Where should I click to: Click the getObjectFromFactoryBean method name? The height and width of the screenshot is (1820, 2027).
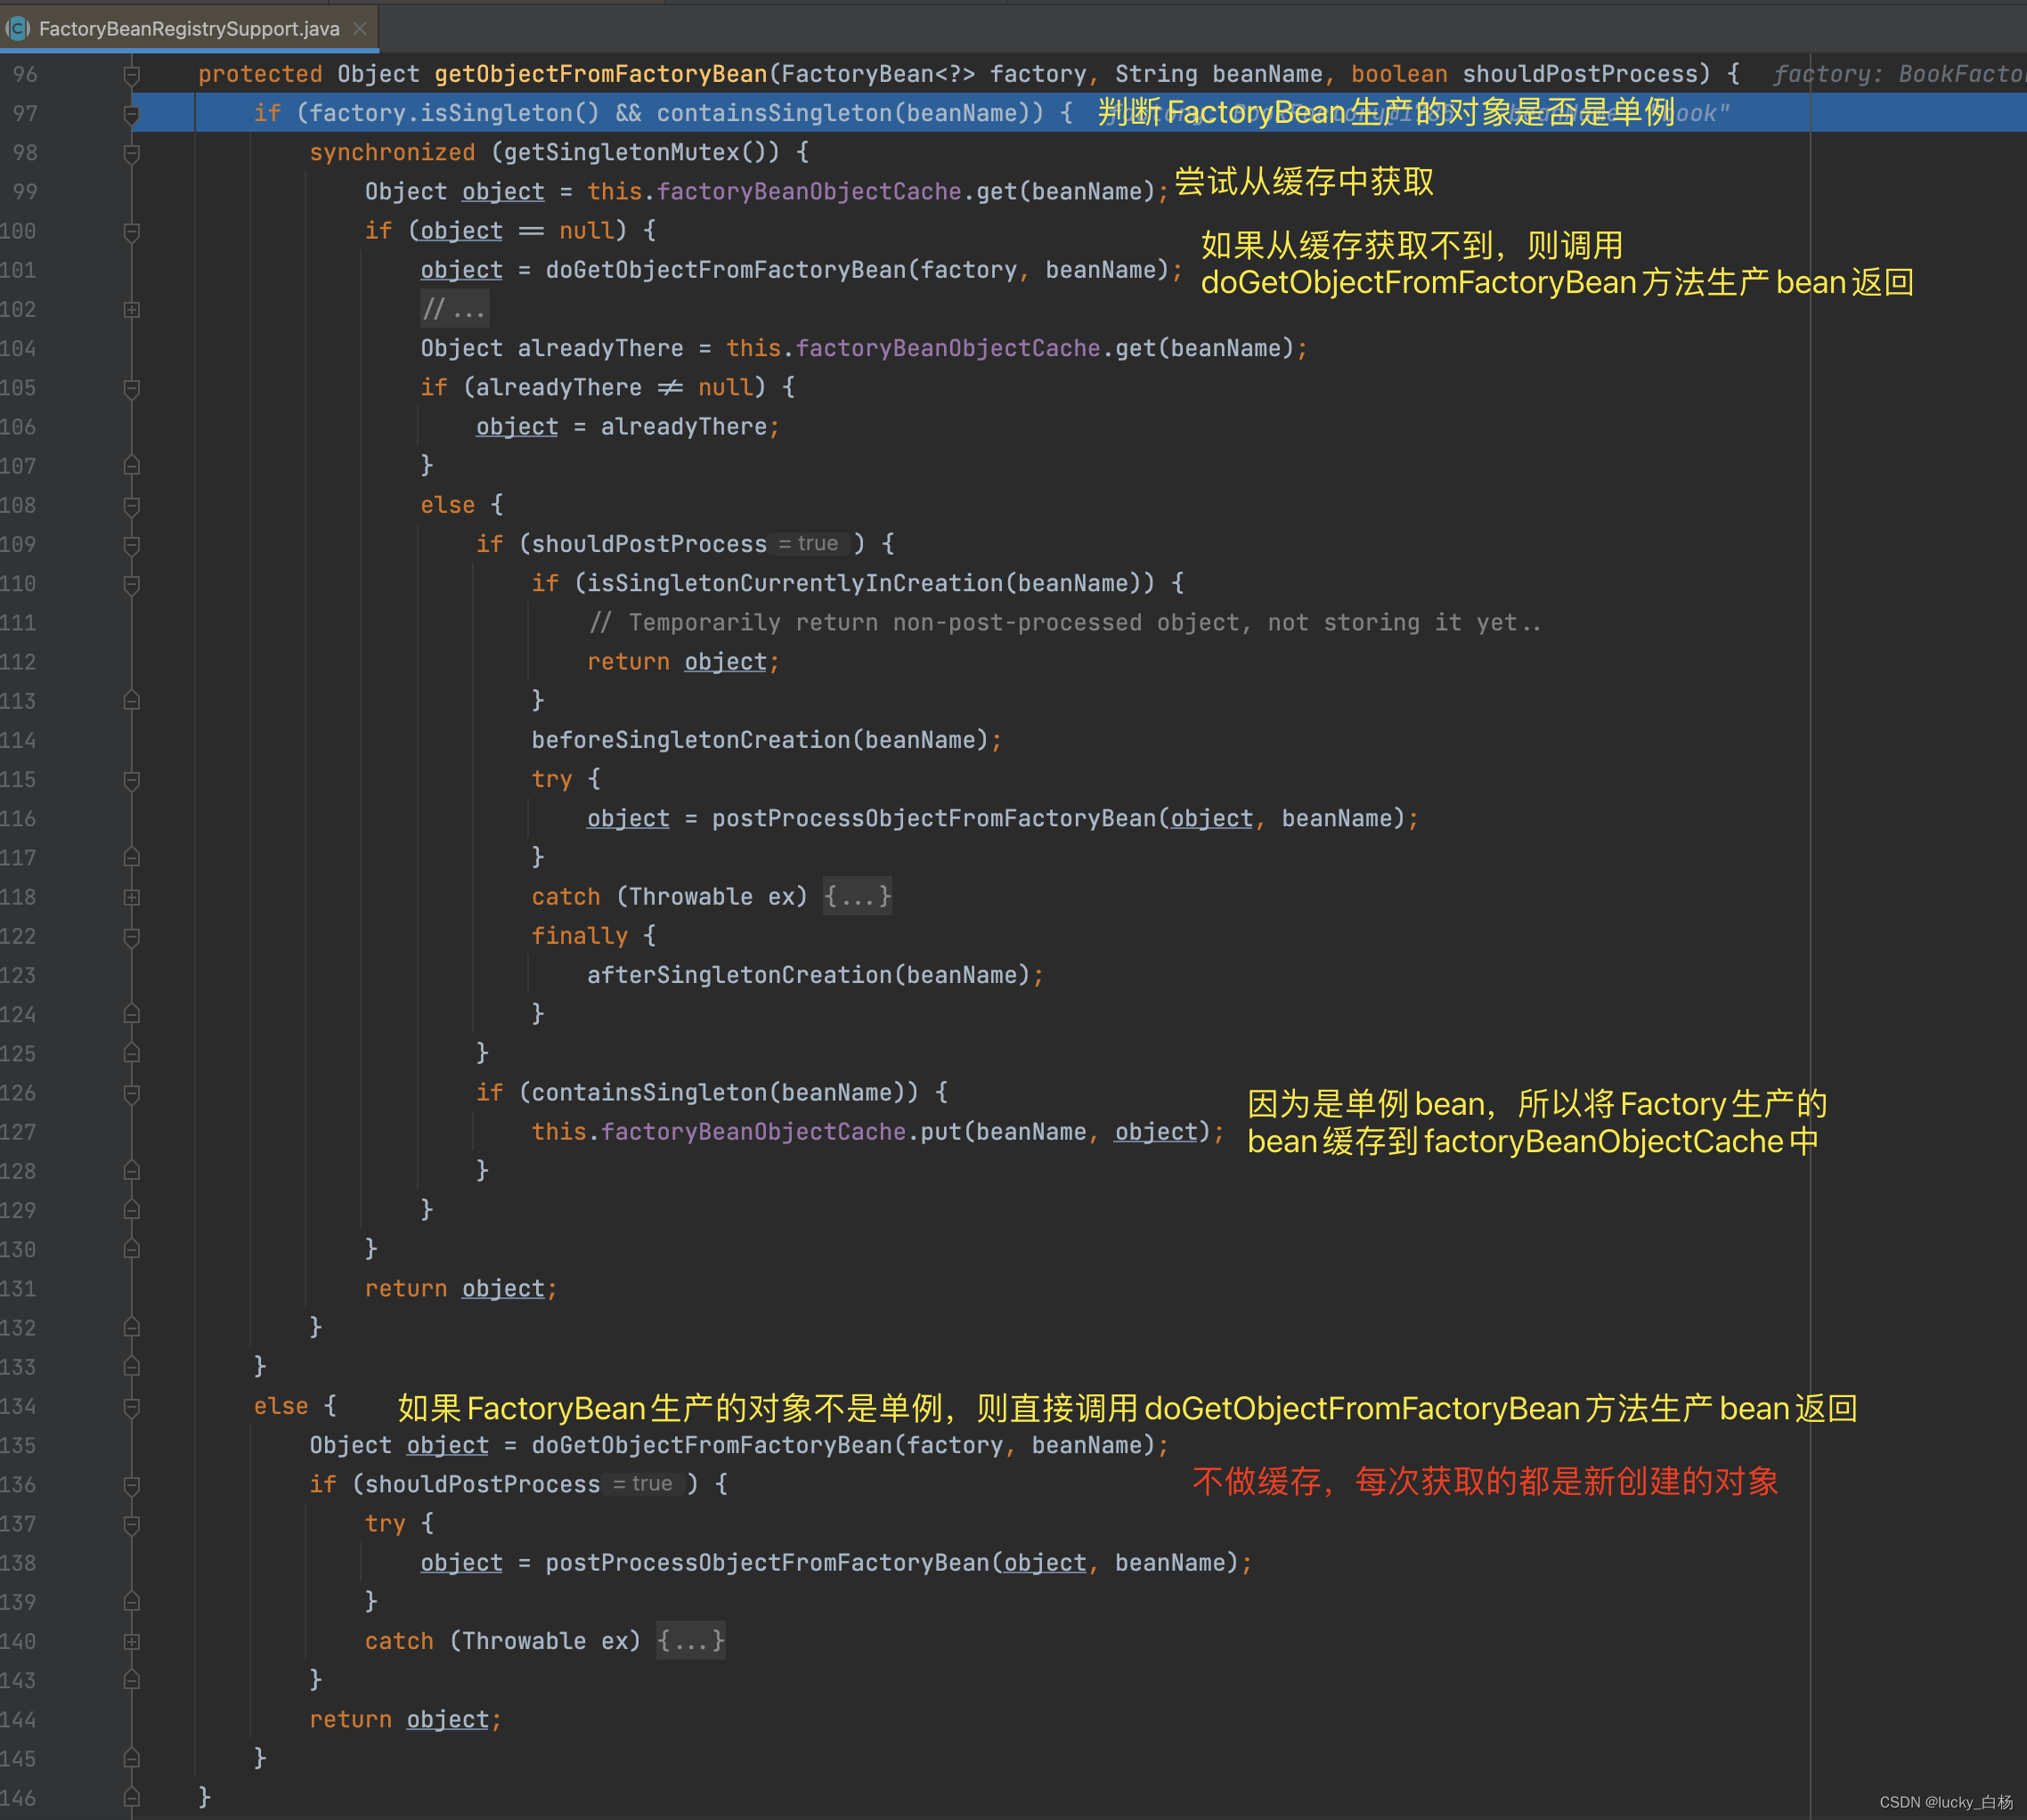click(600, 74)
